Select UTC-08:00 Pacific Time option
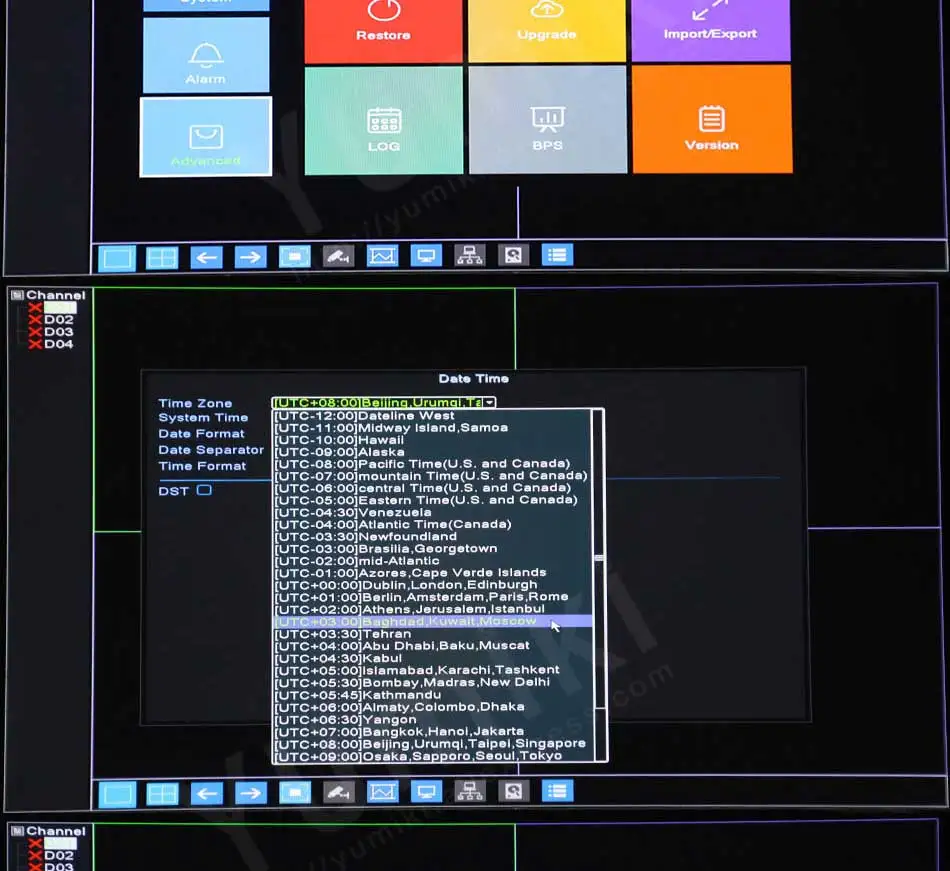 coord(433,464)
